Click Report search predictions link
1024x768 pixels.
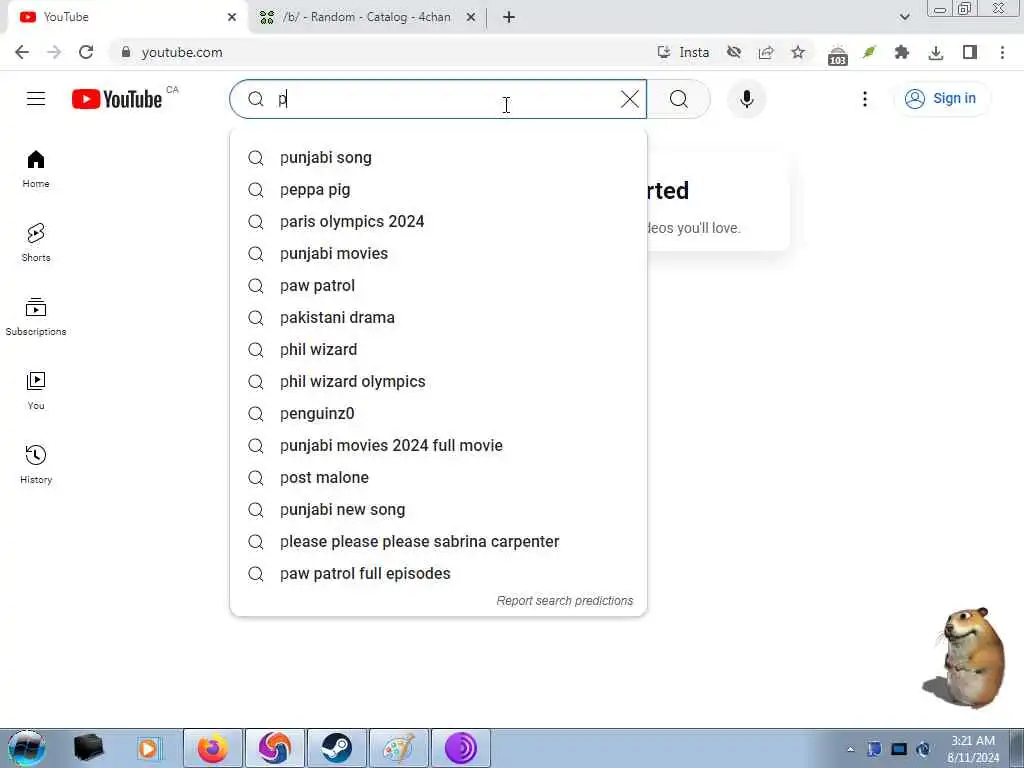(x=564, y=601)
